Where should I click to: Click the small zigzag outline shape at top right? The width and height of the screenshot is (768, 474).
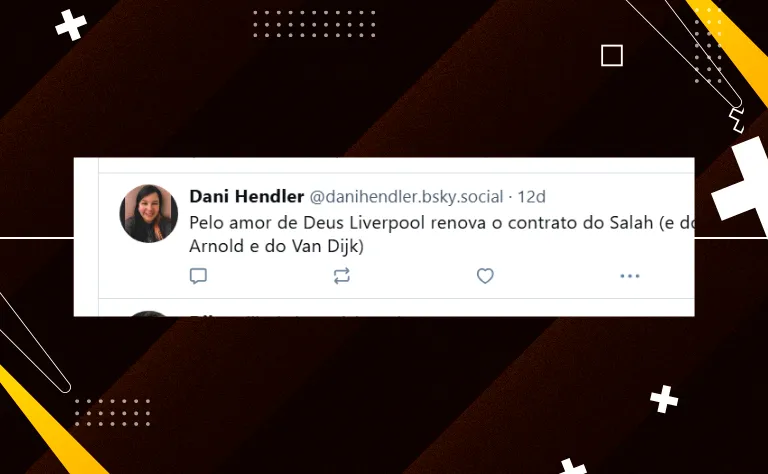tap(736, 120)
